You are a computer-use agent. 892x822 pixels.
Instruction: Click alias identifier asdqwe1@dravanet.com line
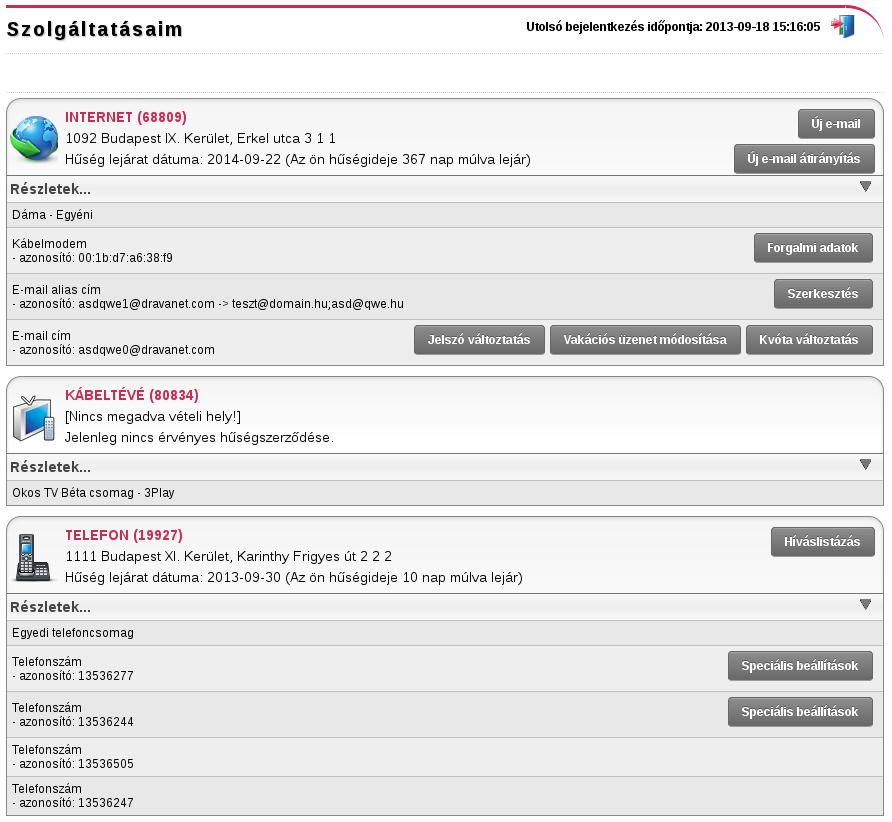click(x=208, y=304)
